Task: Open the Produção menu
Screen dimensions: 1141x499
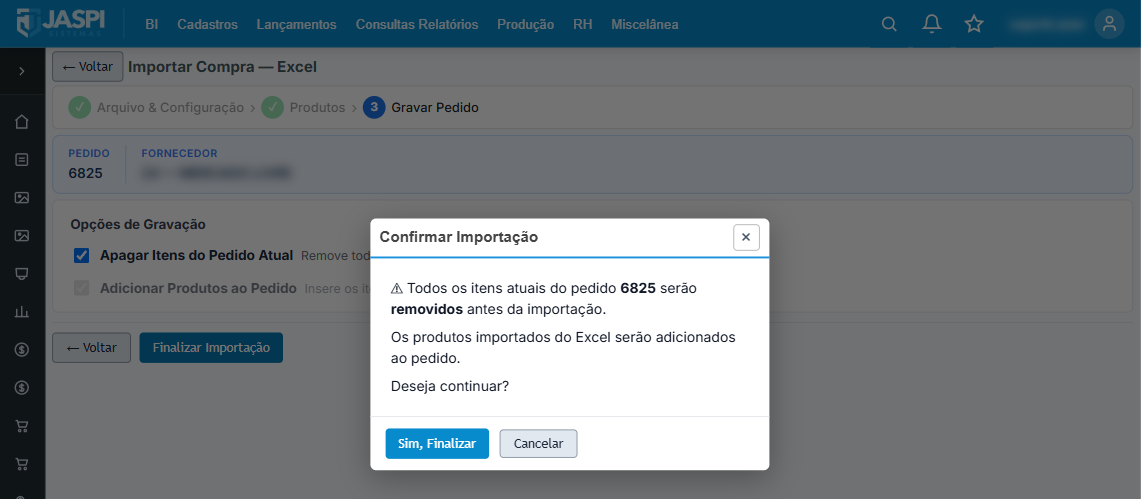Action: [525, 24]
